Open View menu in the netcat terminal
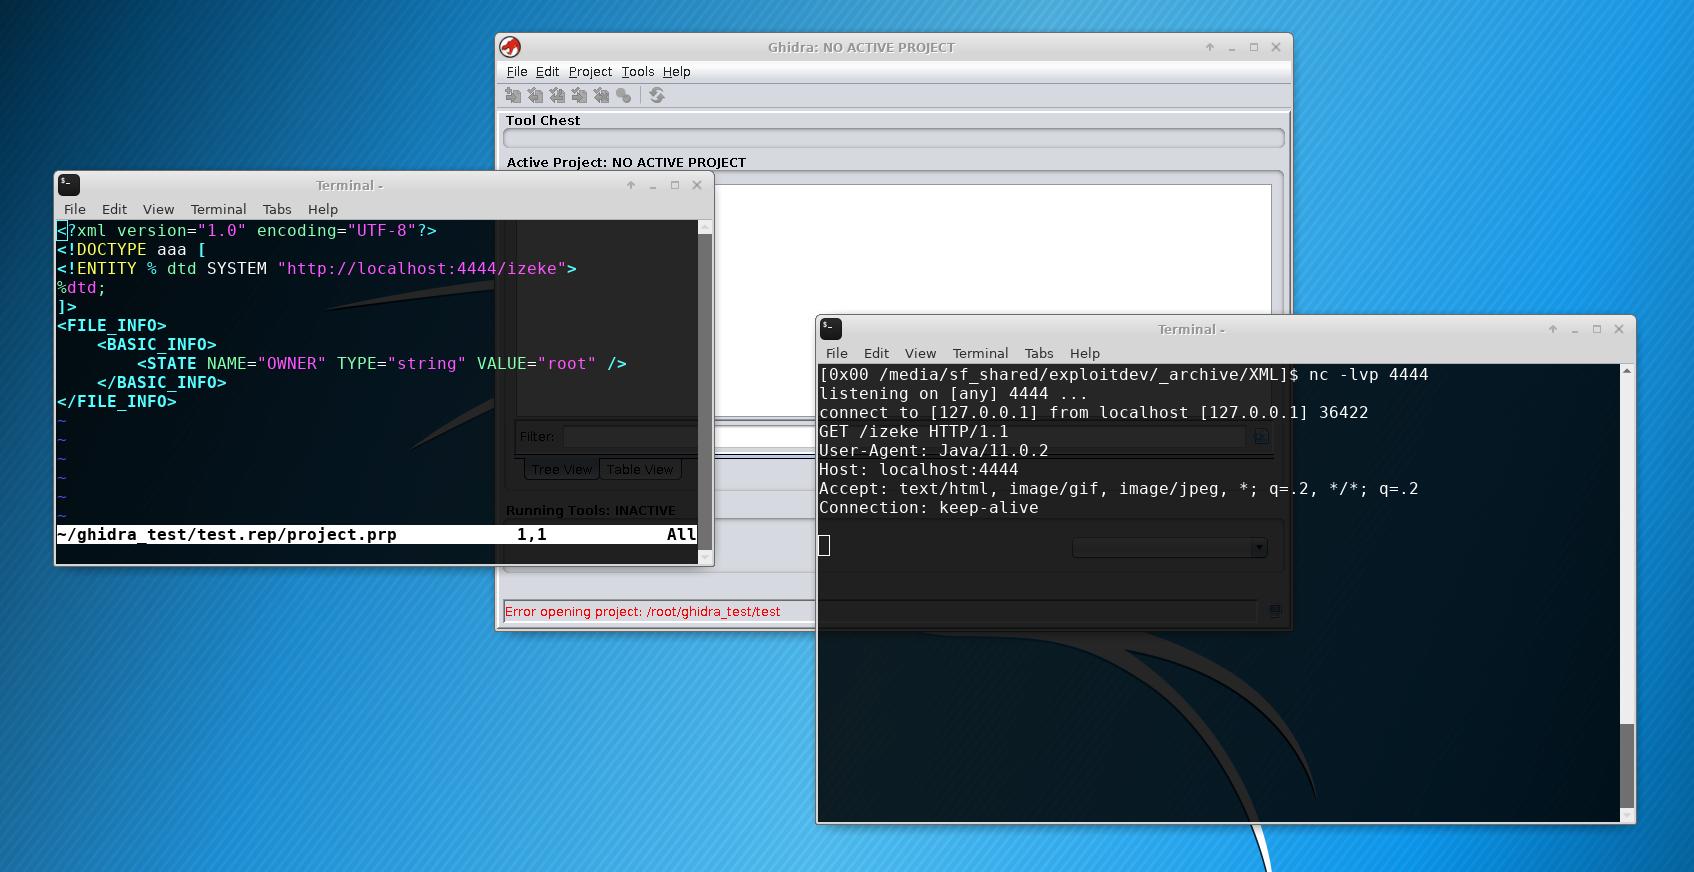This screenshot has width=1694, height=872. point(920,353)
